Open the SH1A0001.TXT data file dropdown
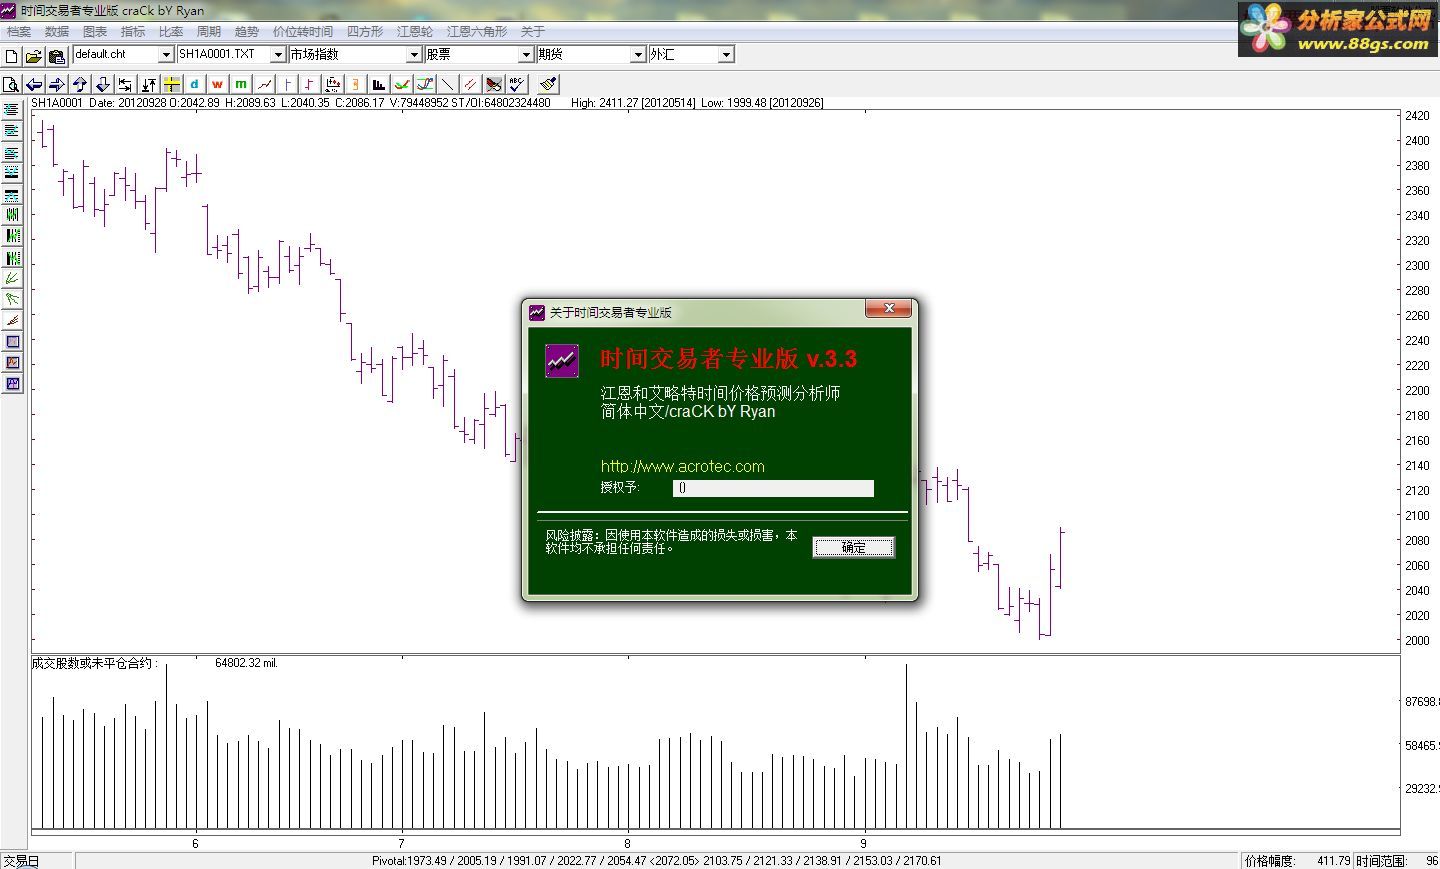This screenshot has width=1440, height=869. coord(278,55)
